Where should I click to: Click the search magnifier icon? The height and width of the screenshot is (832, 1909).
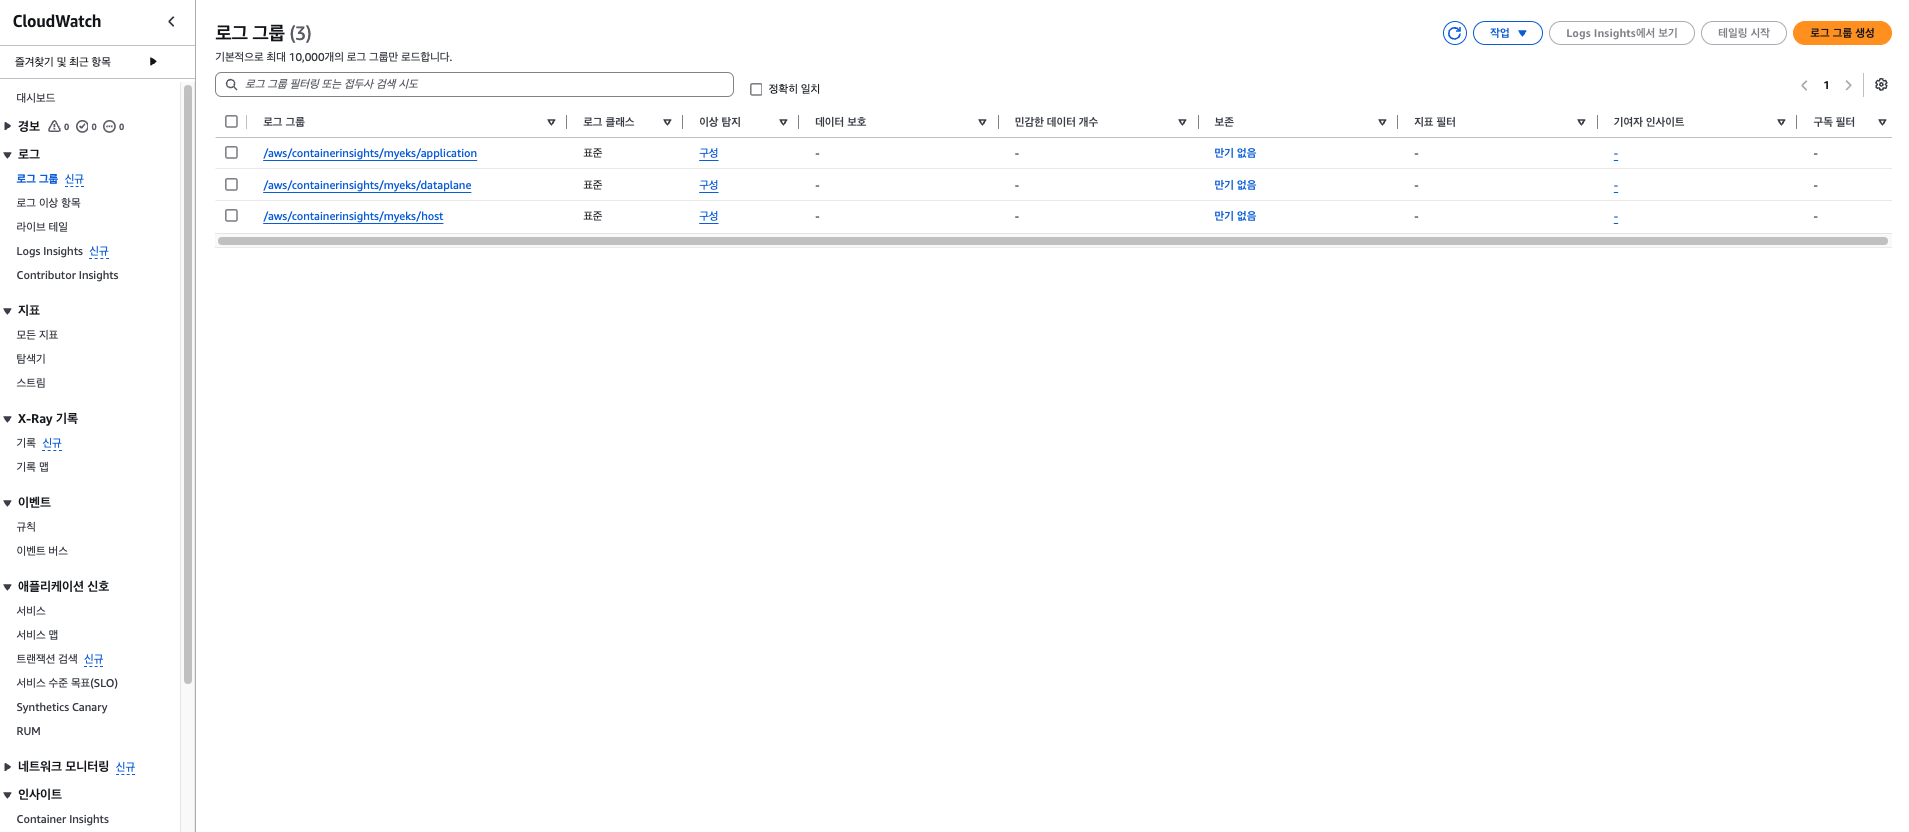click(231, 84)
